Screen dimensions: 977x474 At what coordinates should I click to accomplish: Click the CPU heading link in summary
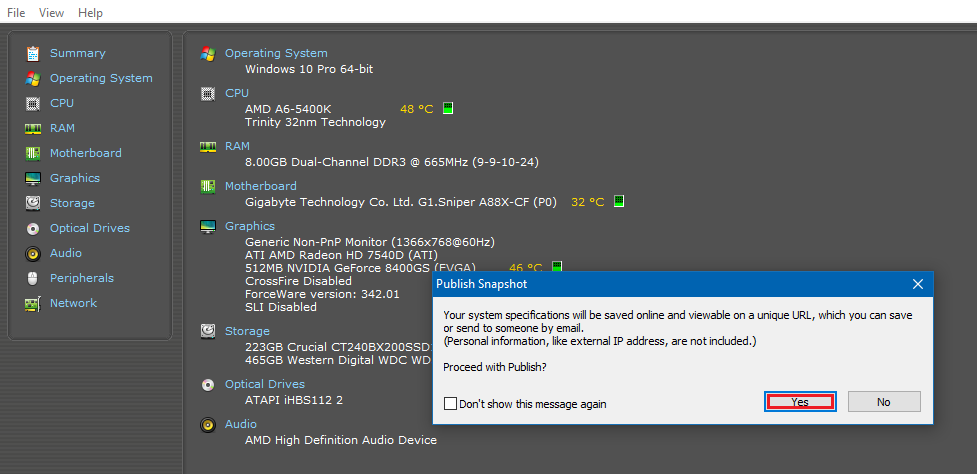click(x=237, y=93)
